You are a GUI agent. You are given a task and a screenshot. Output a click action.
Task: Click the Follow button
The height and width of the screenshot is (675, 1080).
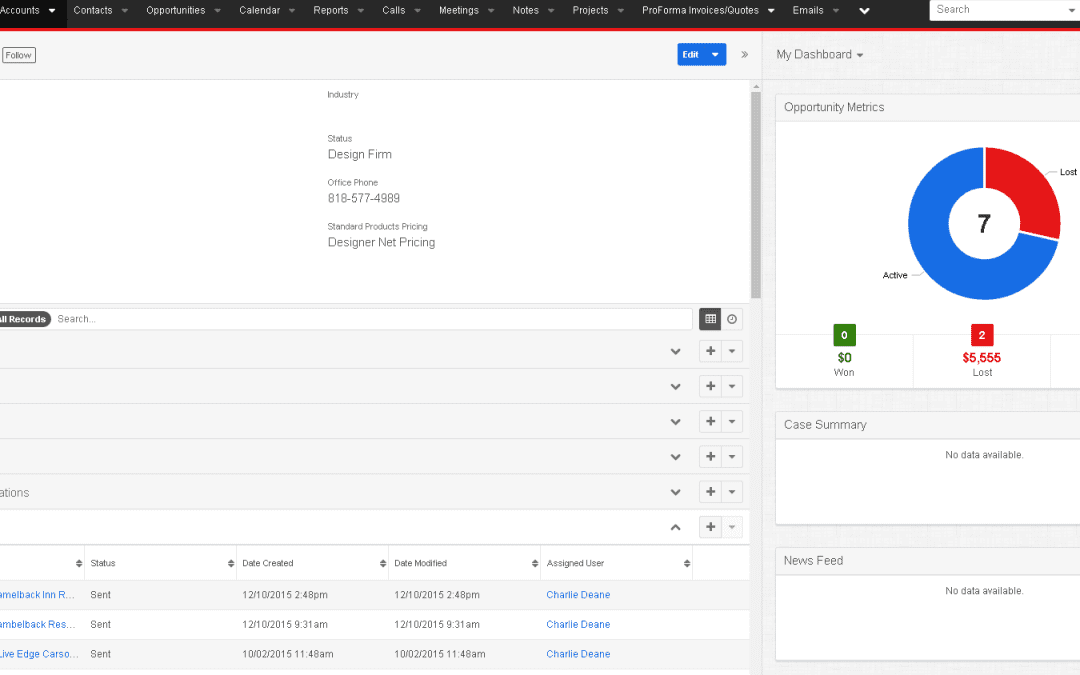pyautogui.click(x=19, y=55)
